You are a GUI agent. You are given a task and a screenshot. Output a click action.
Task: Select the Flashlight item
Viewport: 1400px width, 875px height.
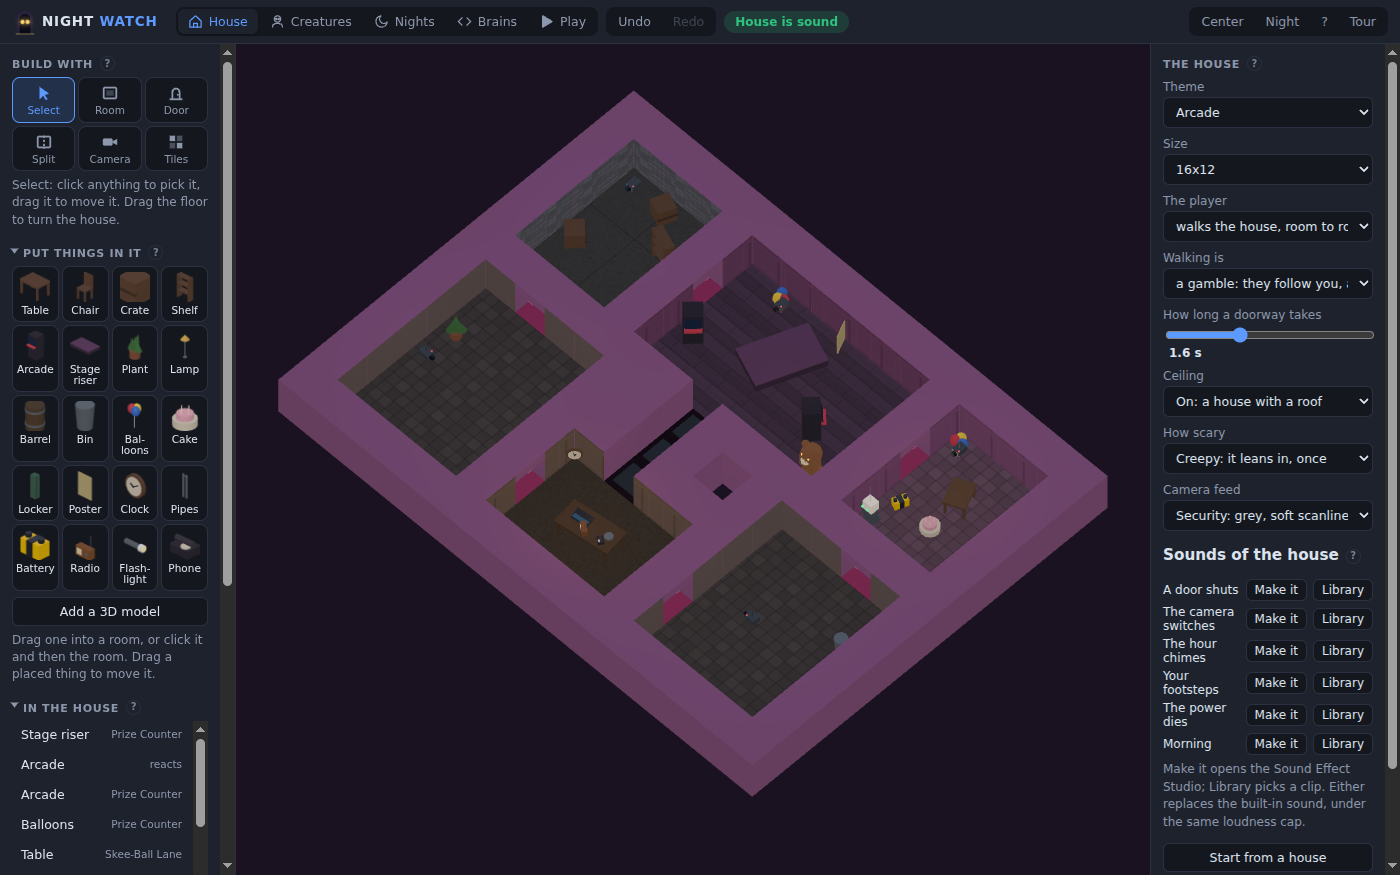tap(135, 557)
